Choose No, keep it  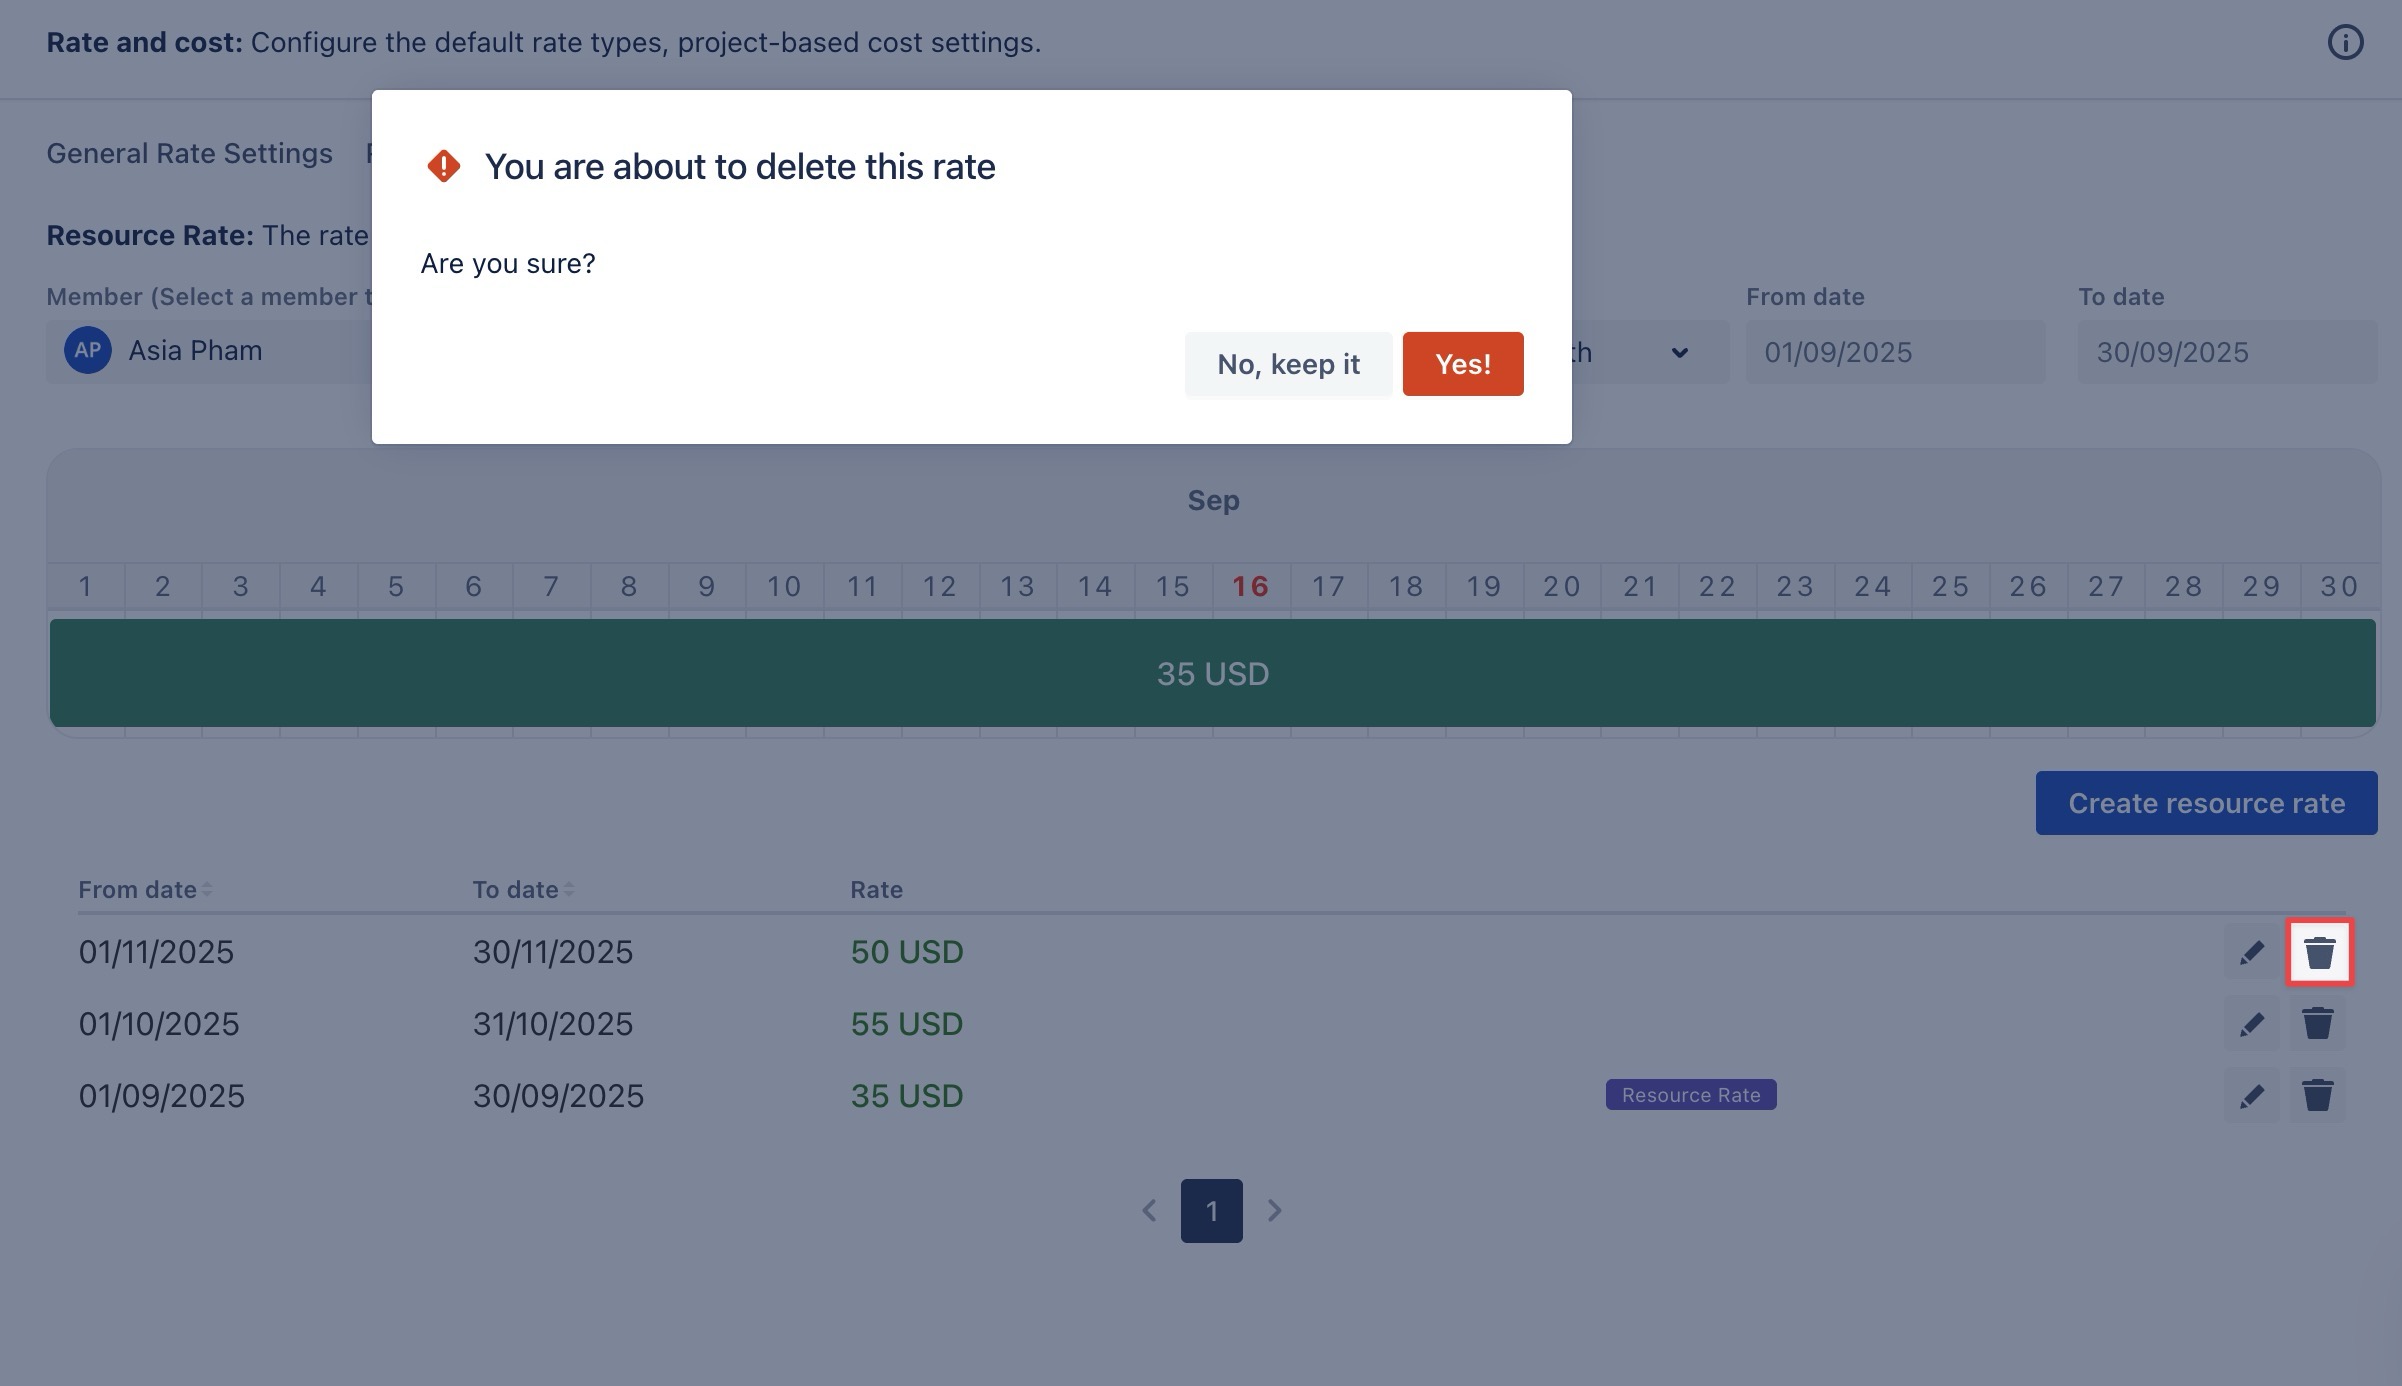1288,364
